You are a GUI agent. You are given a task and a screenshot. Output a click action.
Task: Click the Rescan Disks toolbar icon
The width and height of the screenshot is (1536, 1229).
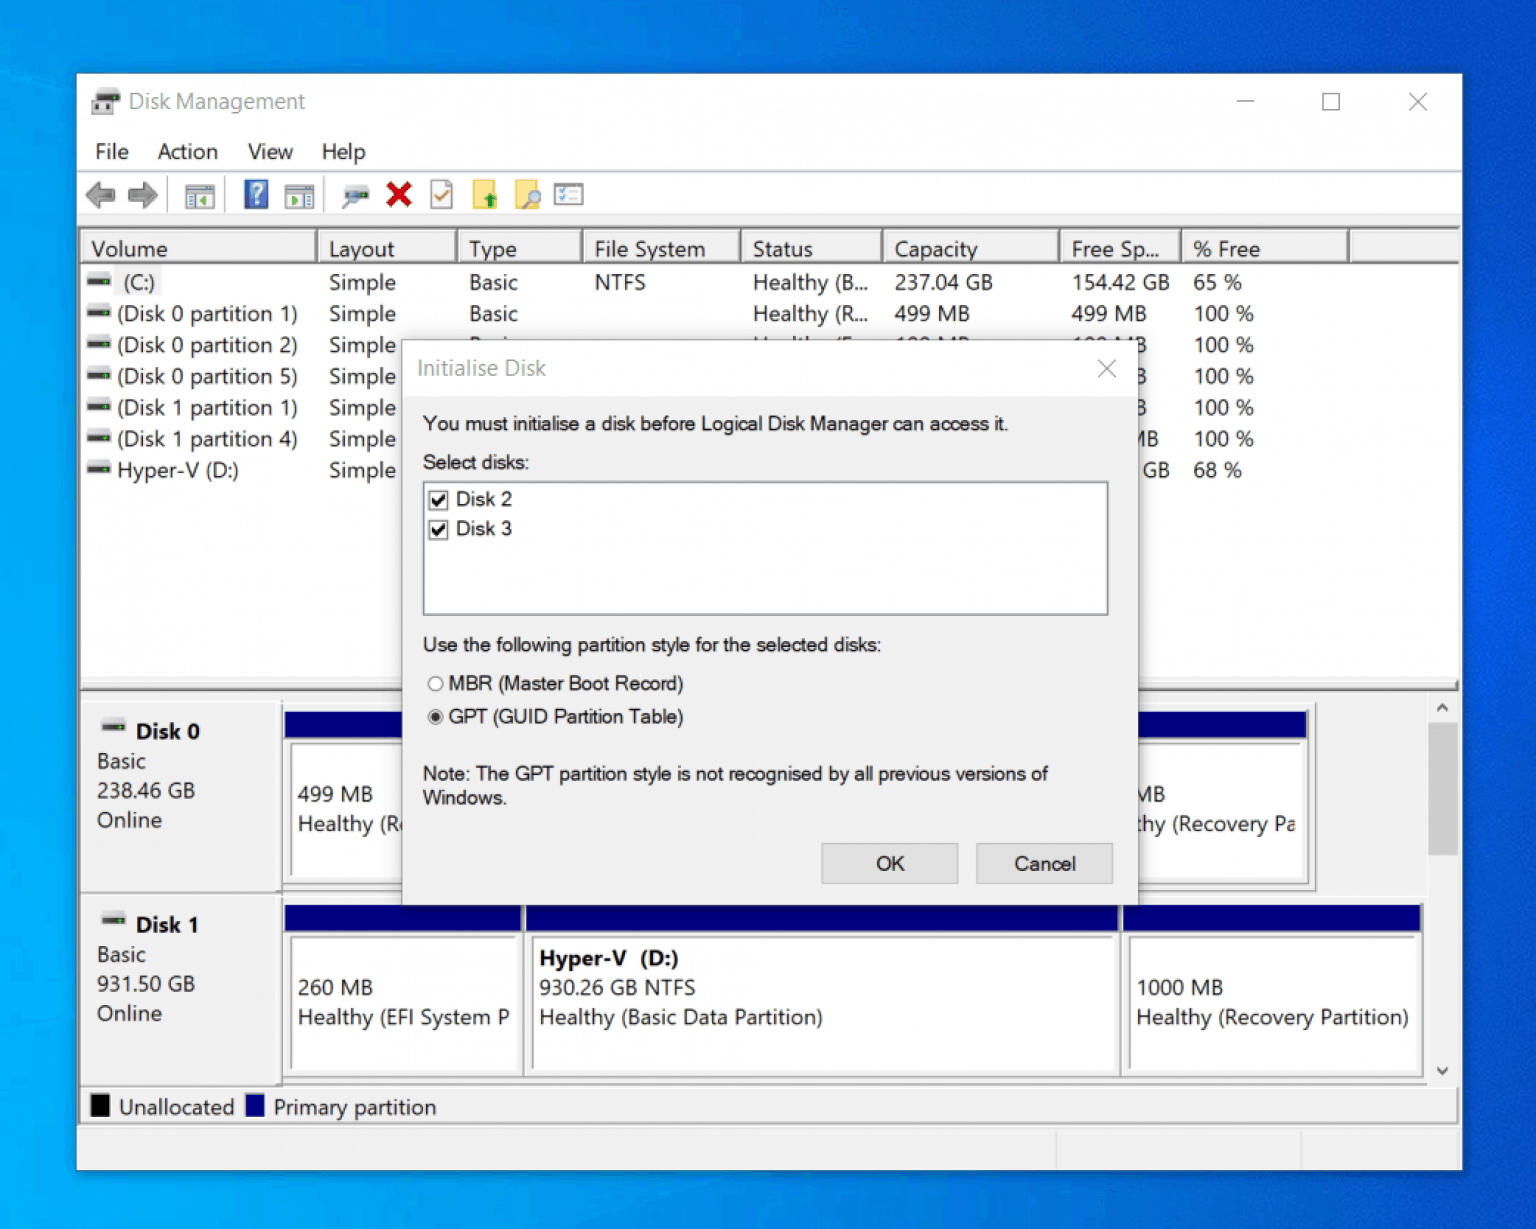(x=355, y=194)
